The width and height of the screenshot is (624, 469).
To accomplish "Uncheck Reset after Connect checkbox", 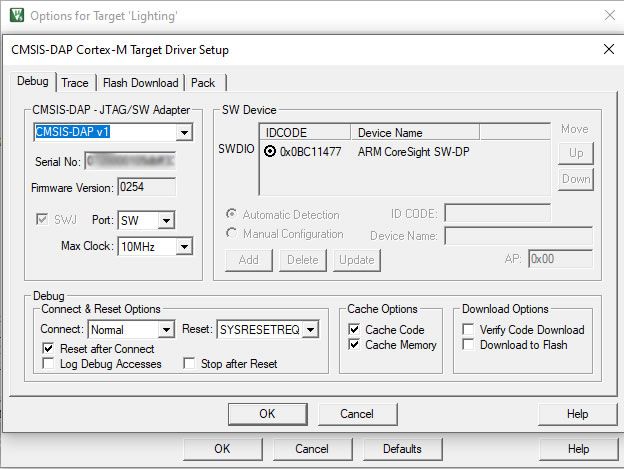I will click(x=48, y=348).
